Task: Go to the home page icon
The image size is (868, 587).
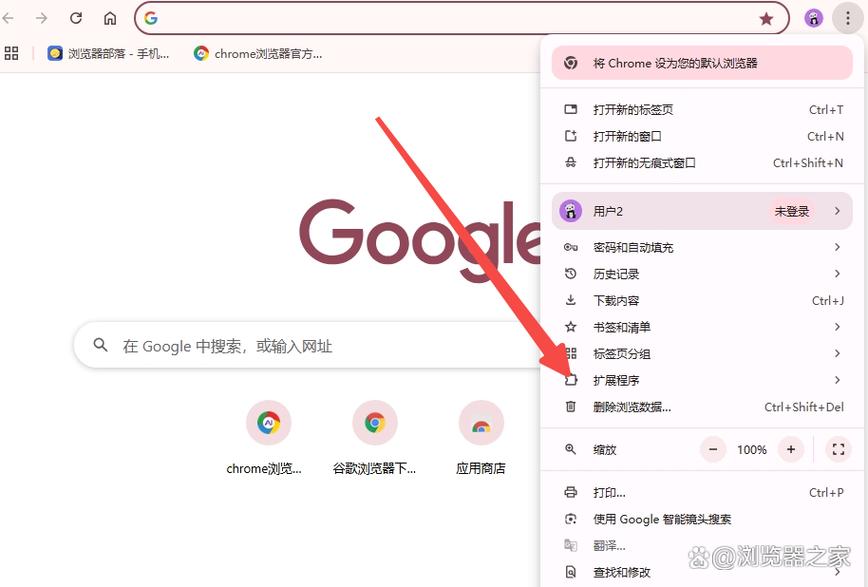Action: click(x=110, y=18)
